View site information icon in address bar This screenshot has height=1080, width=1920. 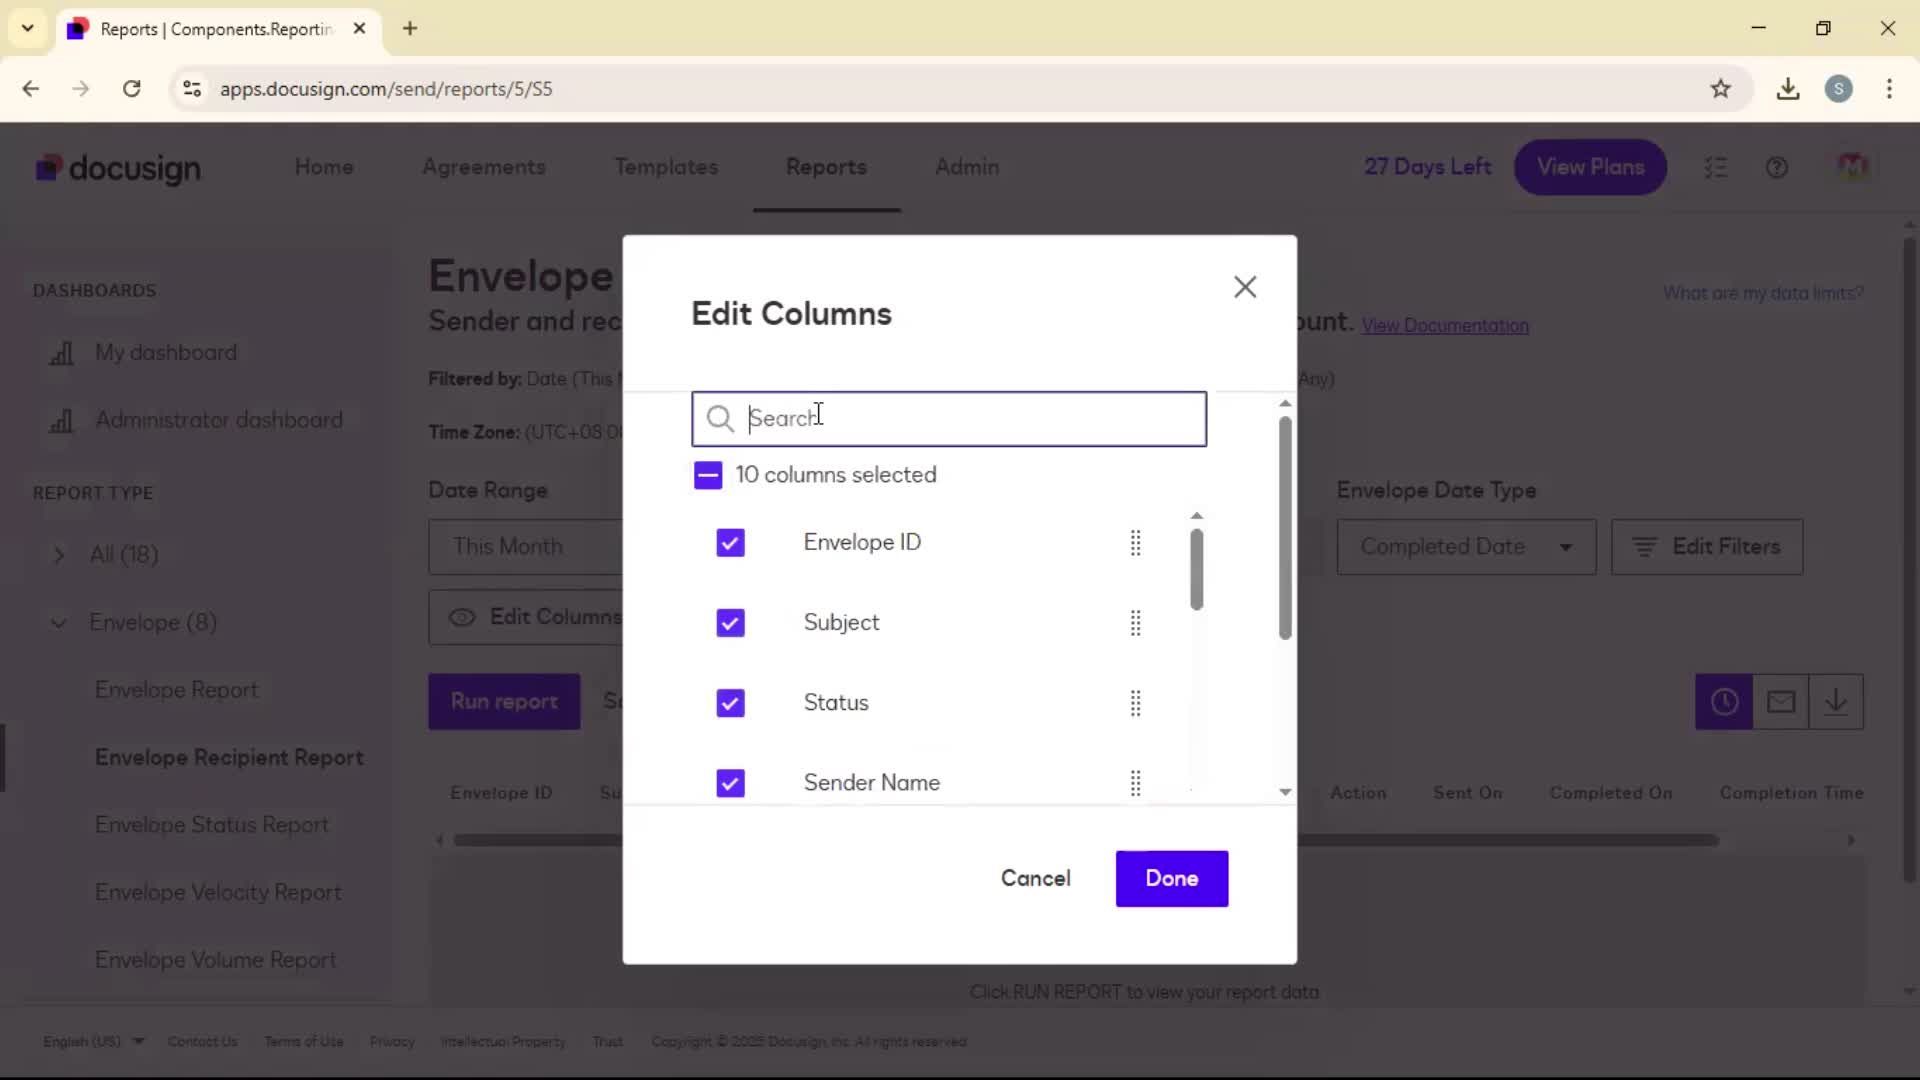pos(192,88)
